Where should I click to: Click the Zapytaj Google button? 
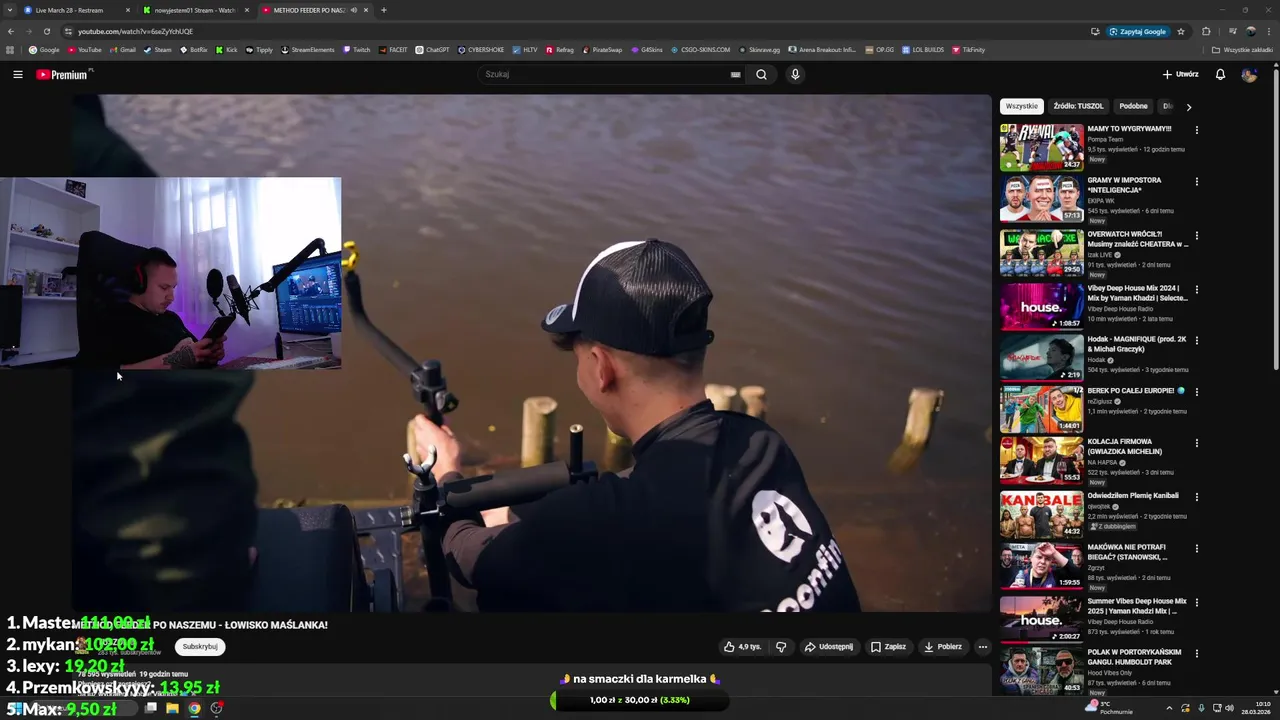click(1137, 31)
